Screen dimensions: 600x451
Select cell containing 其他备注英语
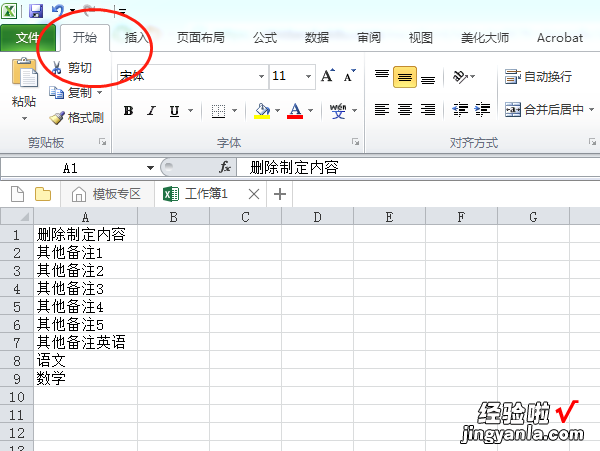point(86,342)
